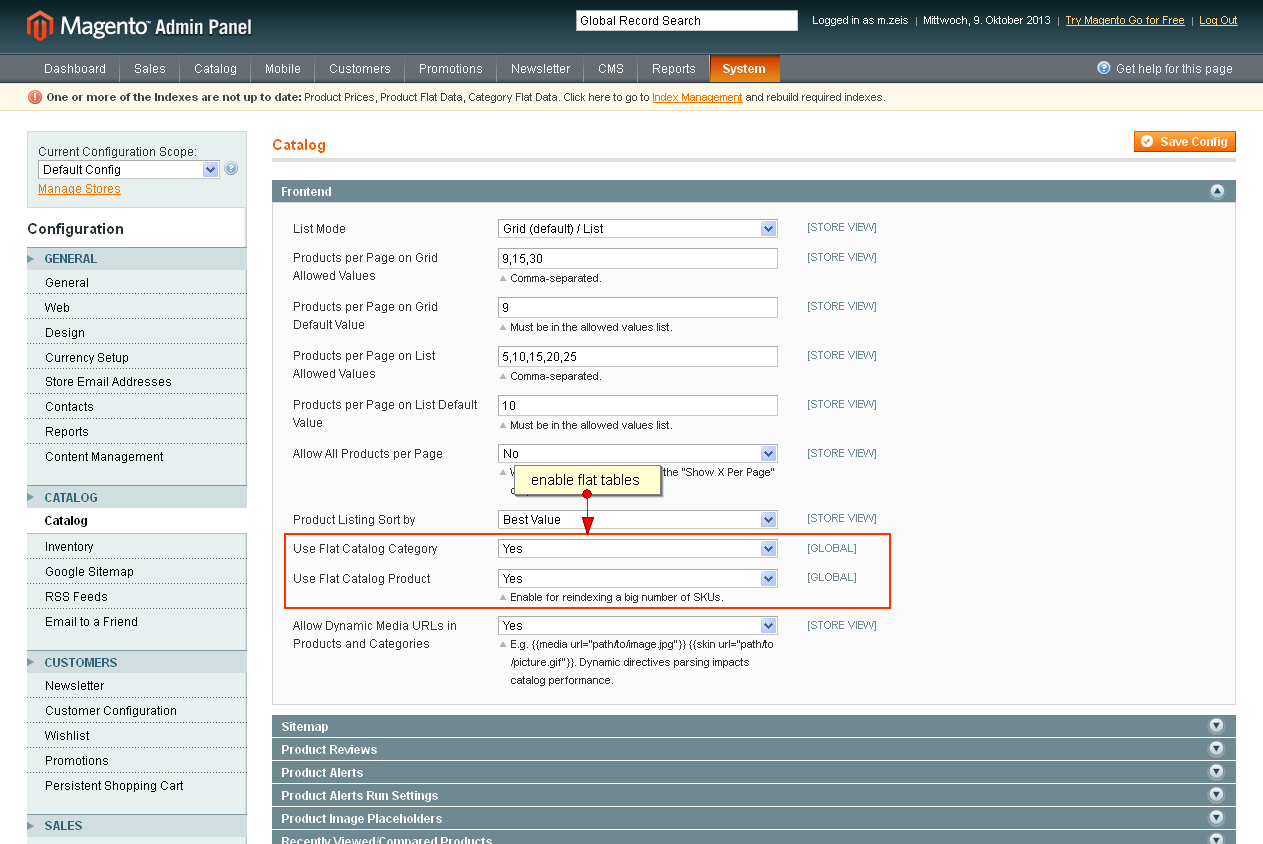This screenshot has height=844, width=1263.
Task: Open the Customers menu
Action: [x=360, y=69]
